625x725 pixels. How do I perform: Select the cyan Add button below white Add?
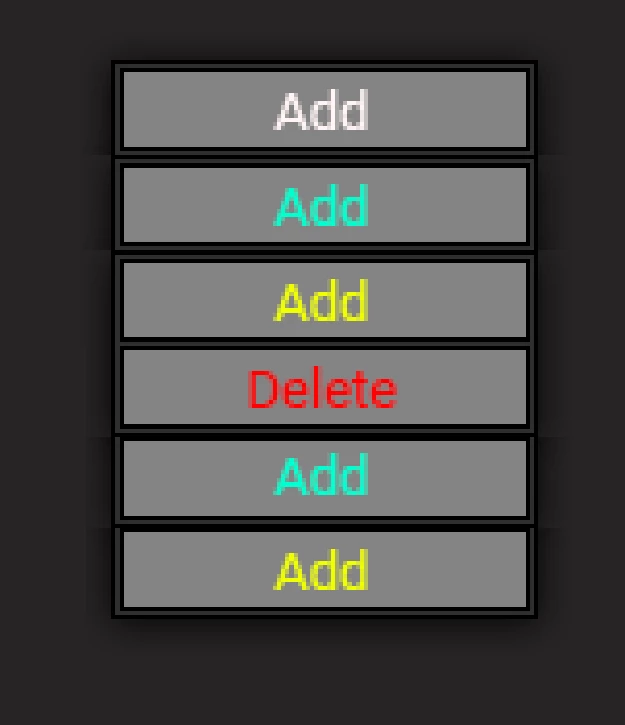[325, 205]
